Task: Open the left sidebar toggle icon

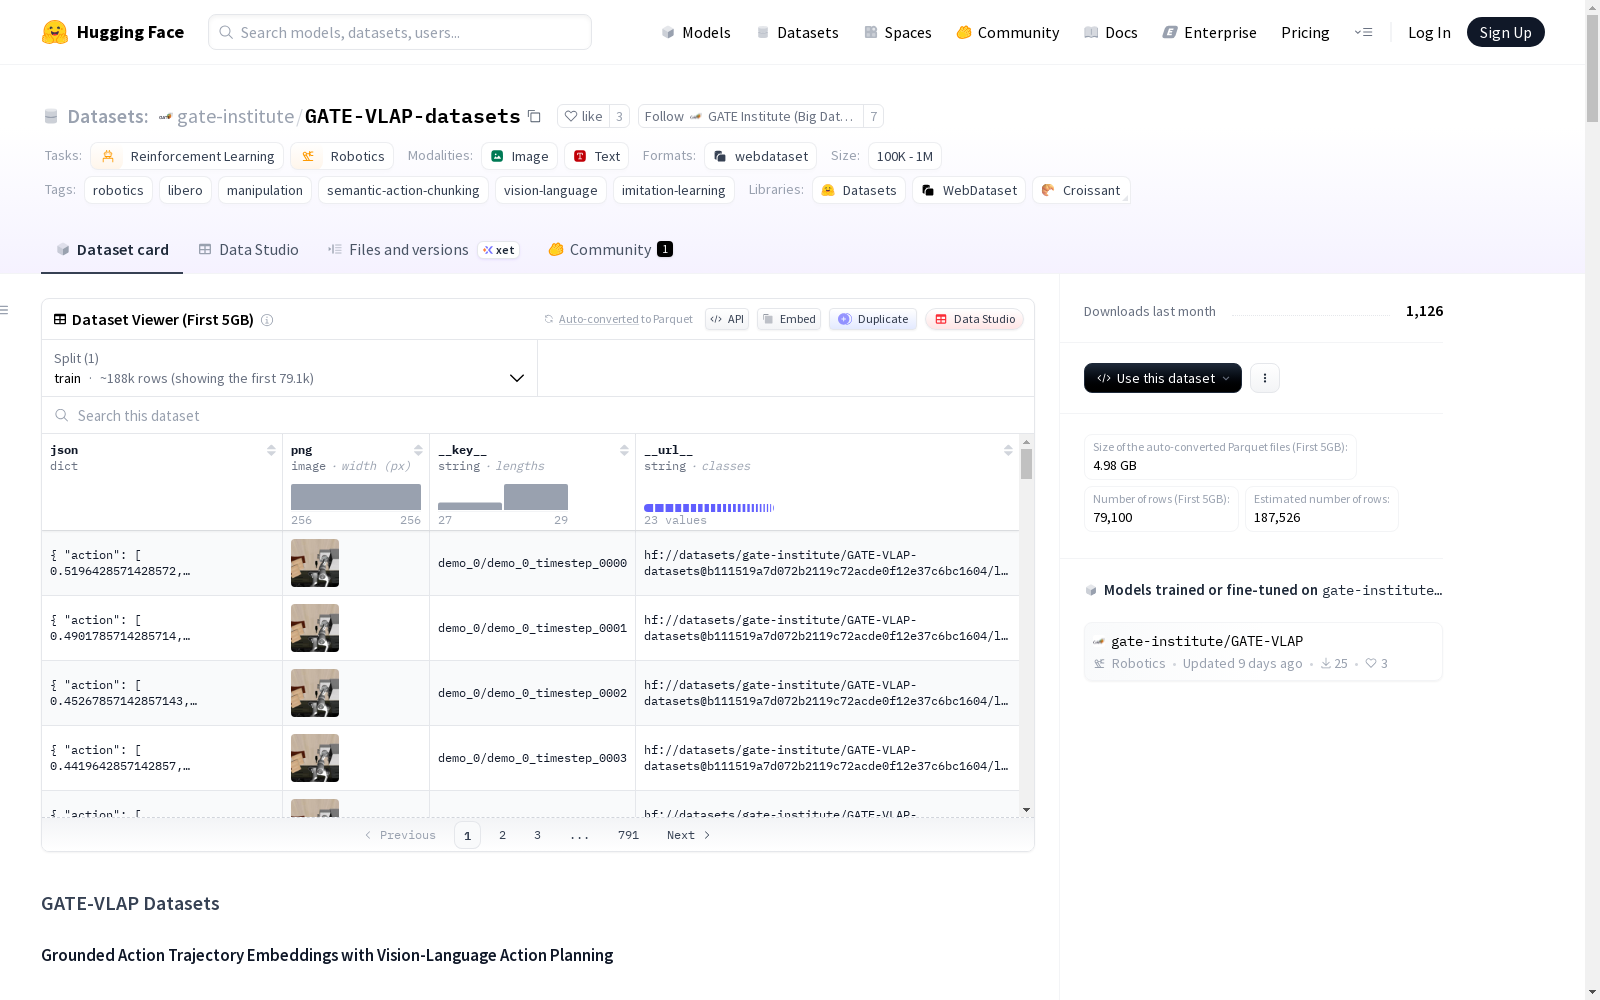Action: (5, 310)
